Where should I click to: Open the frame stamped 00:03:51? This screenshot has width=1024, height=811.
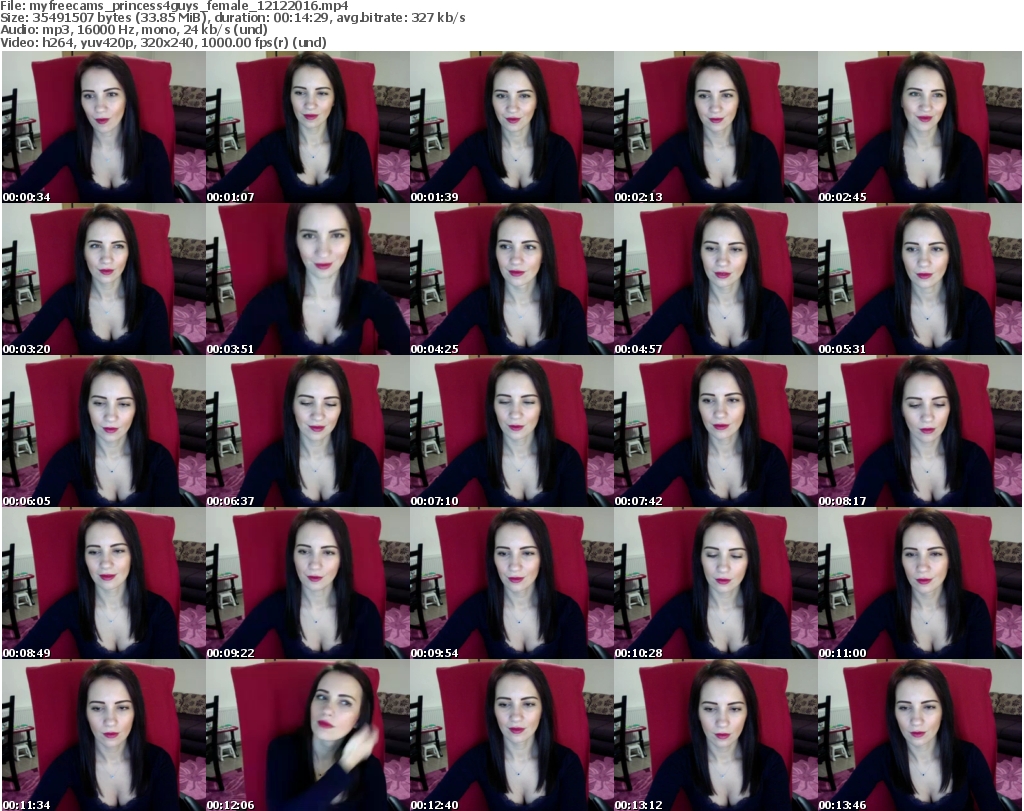click(x=308, y=279)
